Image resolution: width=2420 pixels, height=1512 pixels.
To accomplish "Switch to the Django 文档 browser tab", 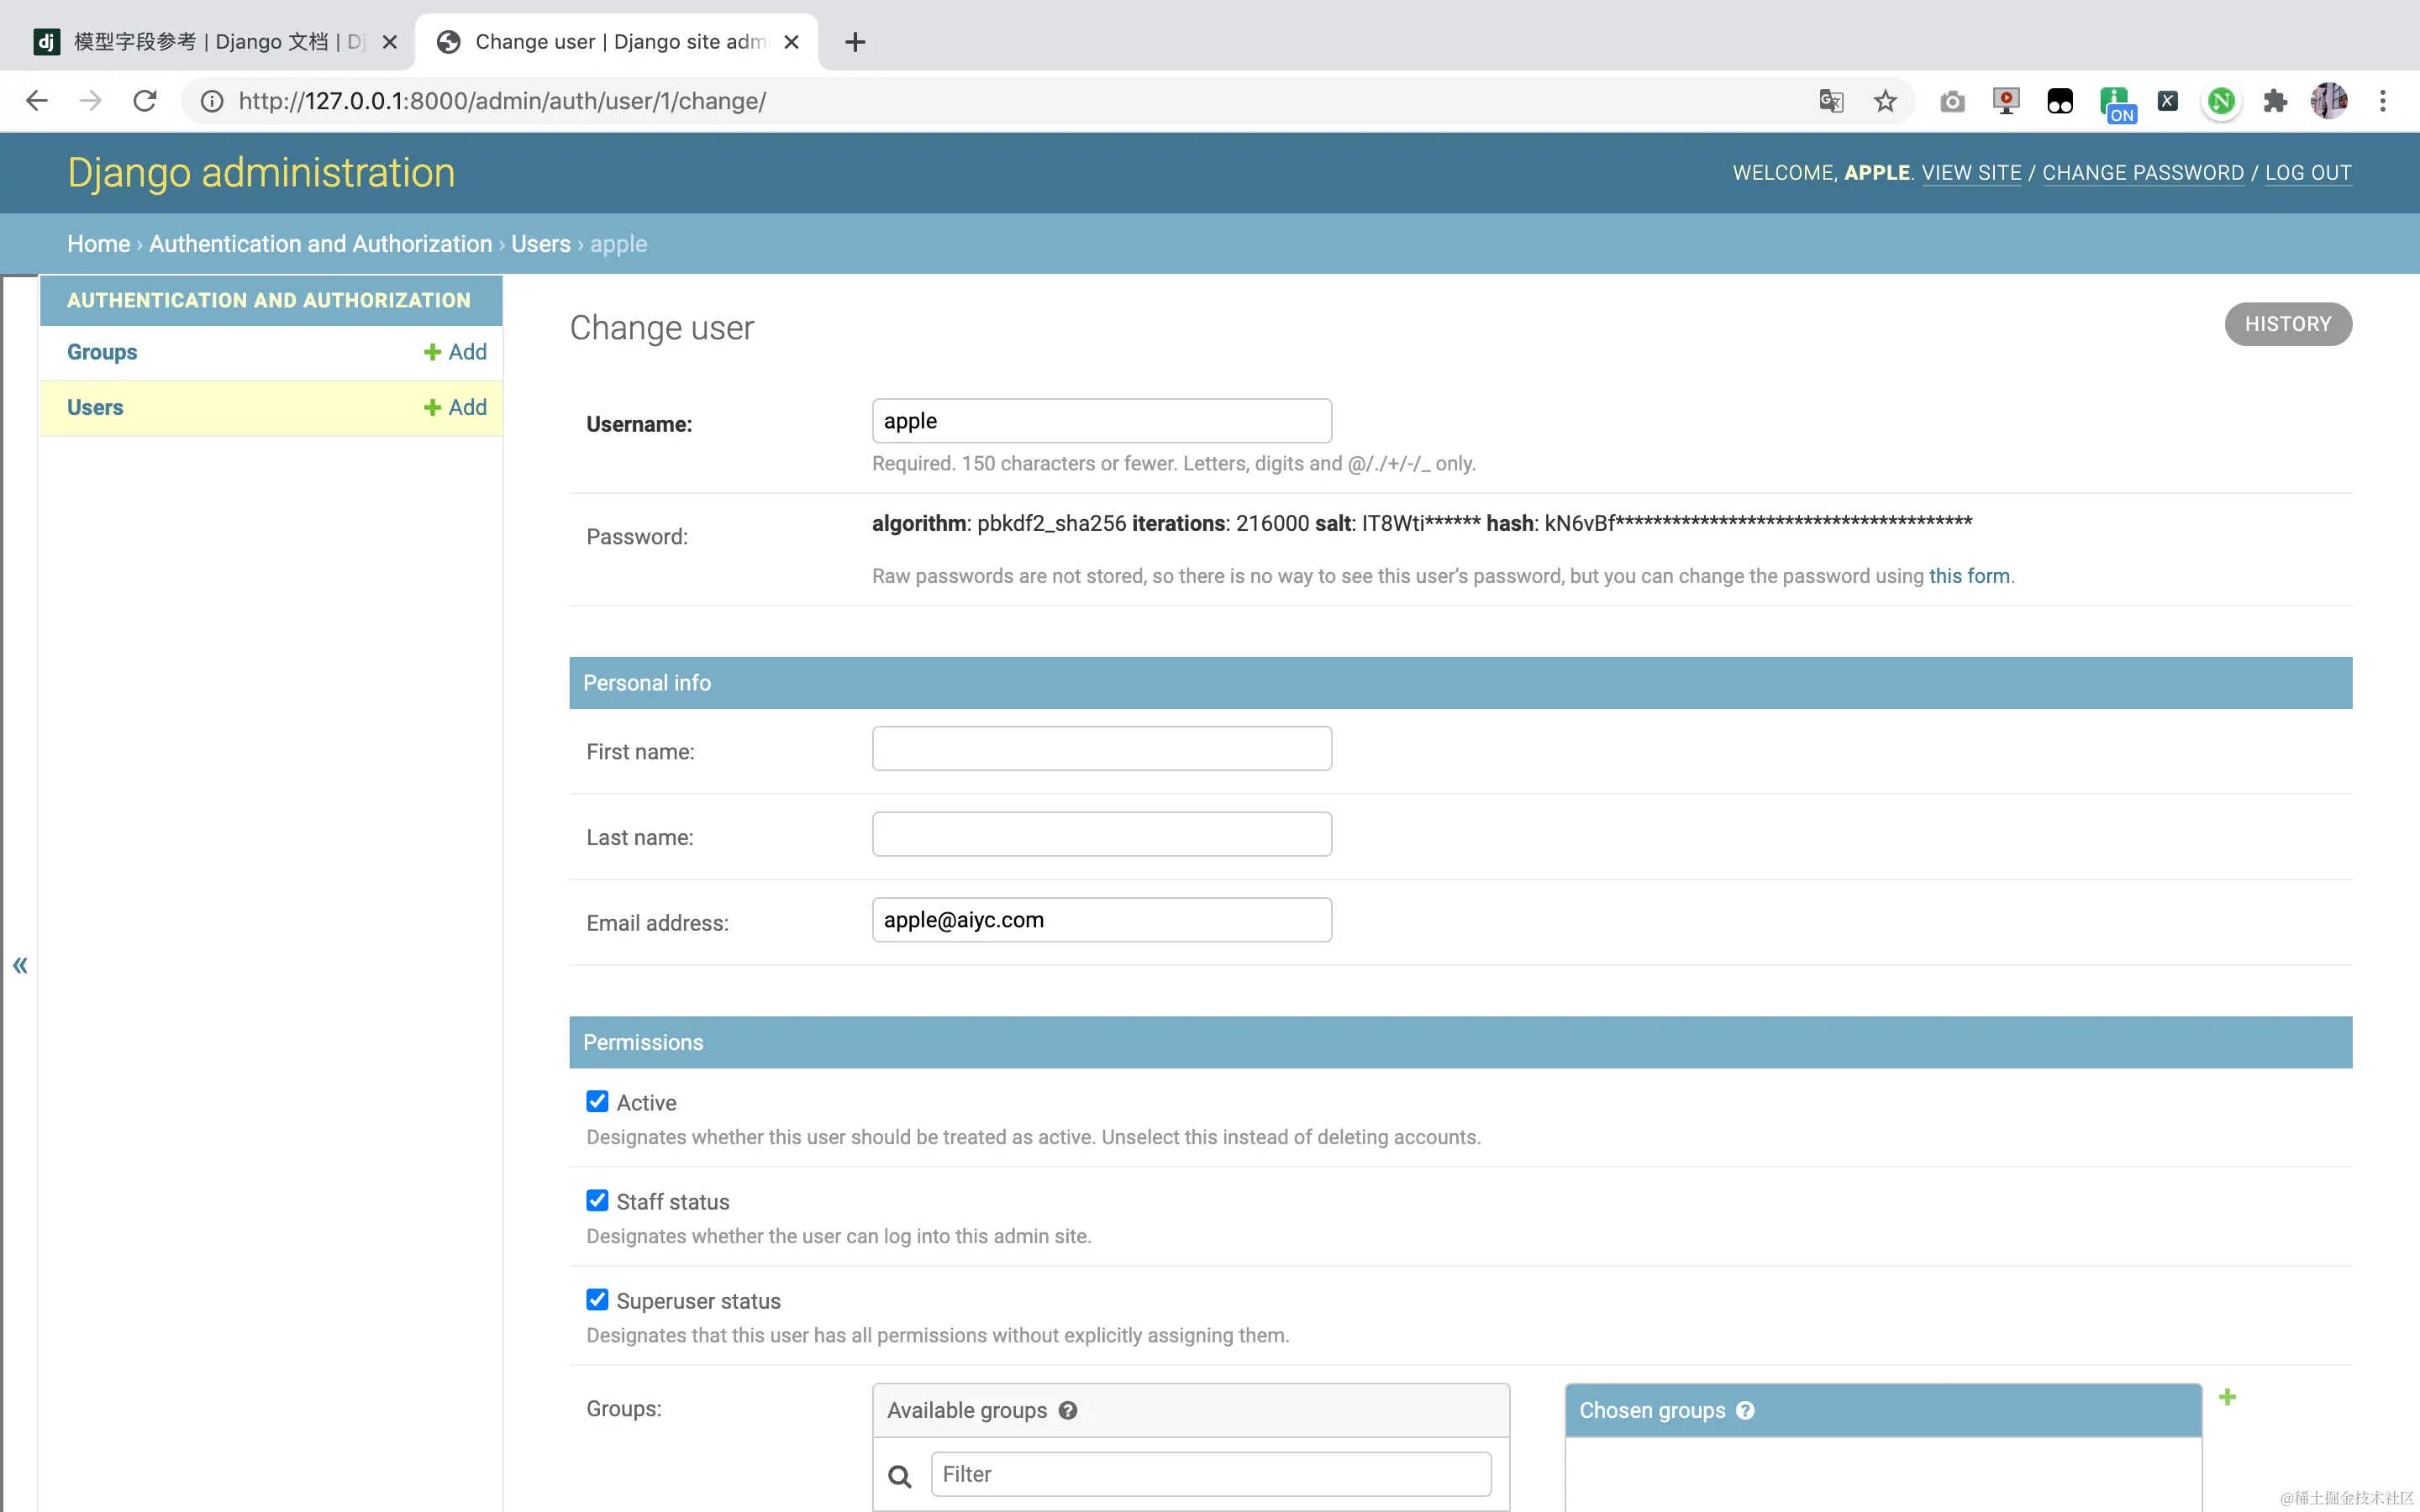I will tap(215, 42).
